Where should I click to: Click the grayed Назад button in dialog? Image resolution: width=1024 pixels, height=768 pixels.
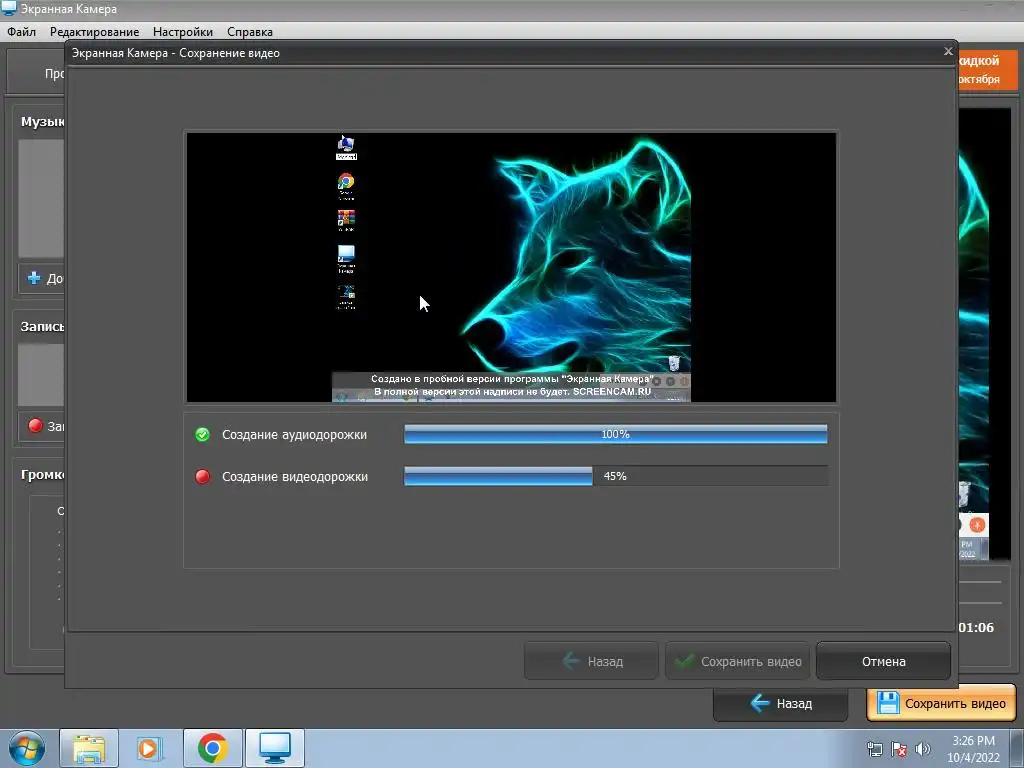click(591, 662)
